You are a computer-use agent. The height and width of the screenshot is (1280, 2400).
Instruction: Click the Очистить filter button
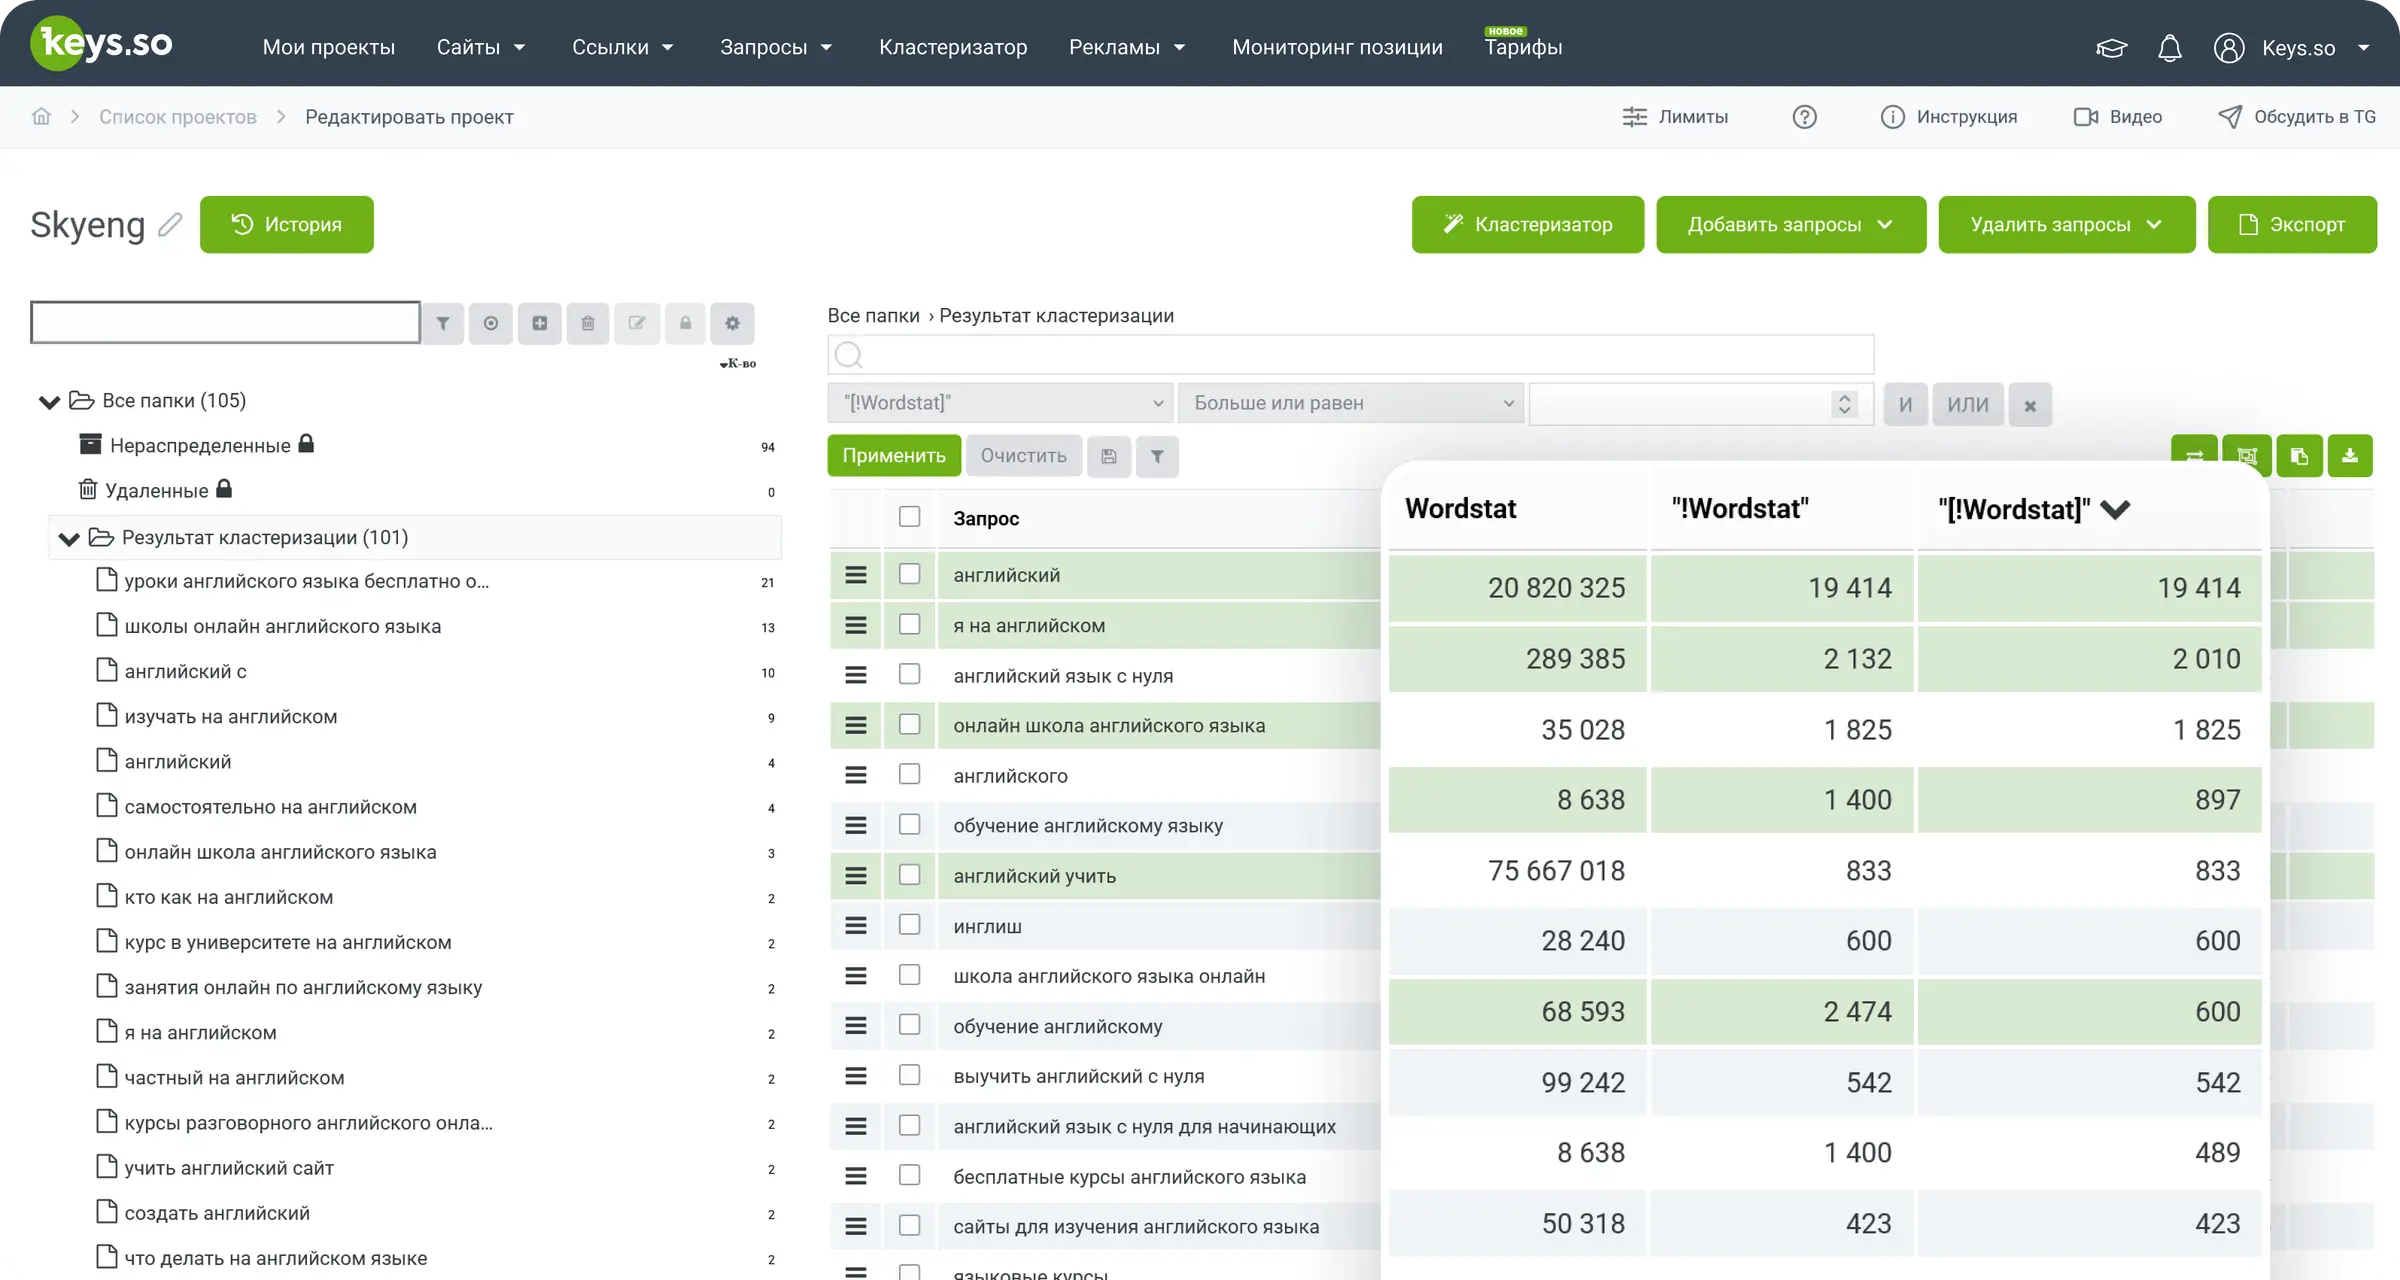(1024, 456)
